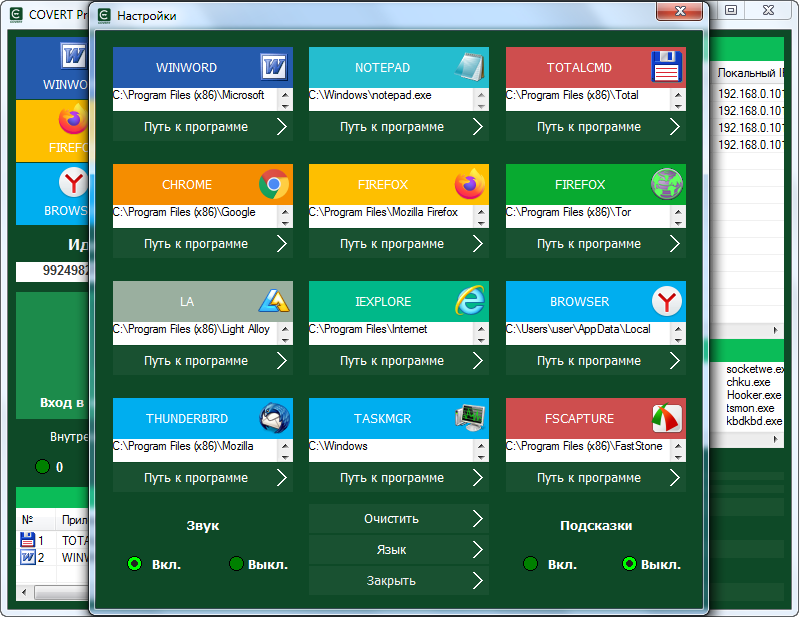Click the FSCAPTURE FastStone icon
Screen dimensions: 799x617
(667, 418)
